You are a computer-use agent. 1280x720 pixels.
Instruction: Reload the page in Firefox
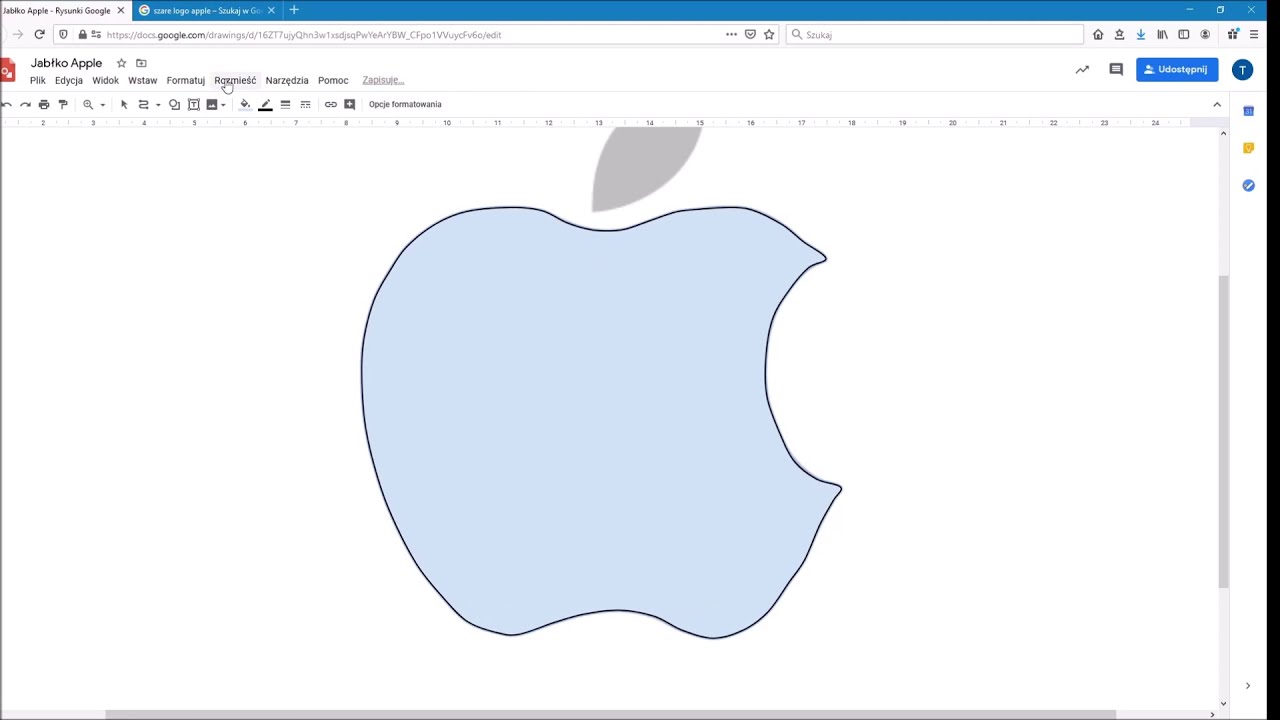point(39,34)
